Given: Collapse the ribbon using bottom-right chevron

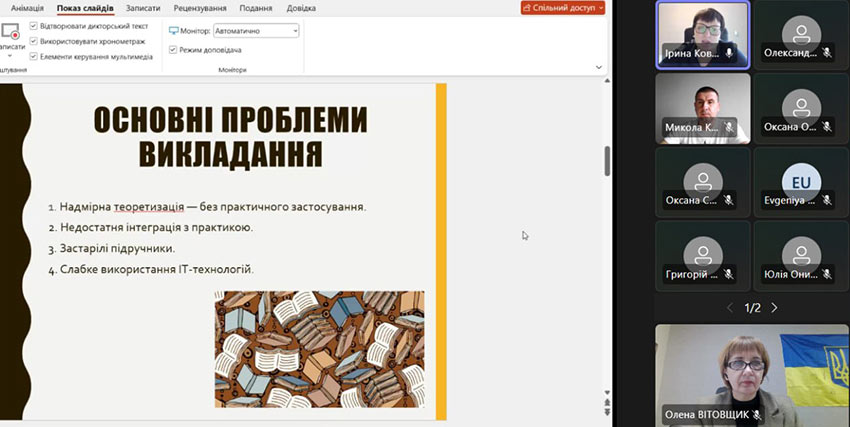Looking at the screenshot, I should pyautogui.click(x=599, y=67).
